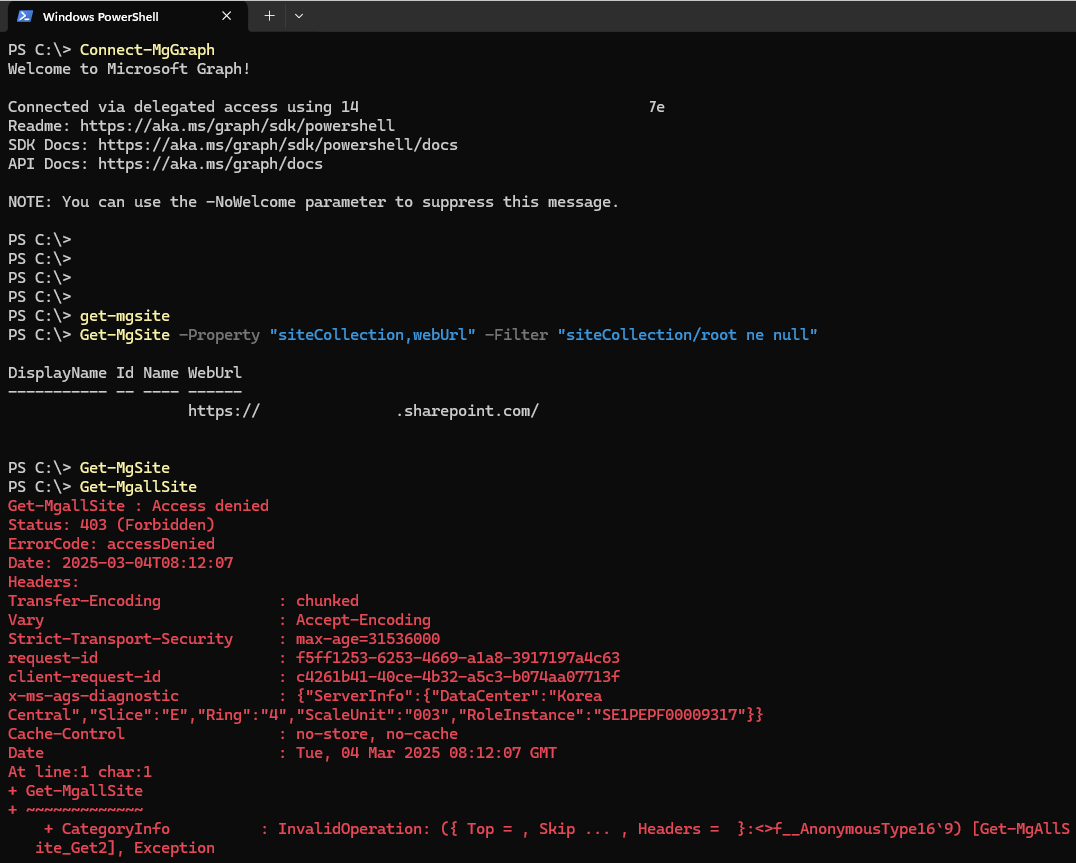Click the client-request-id GUID value
This screenshot has width=1076, height=863.
(x=458, y=677)
